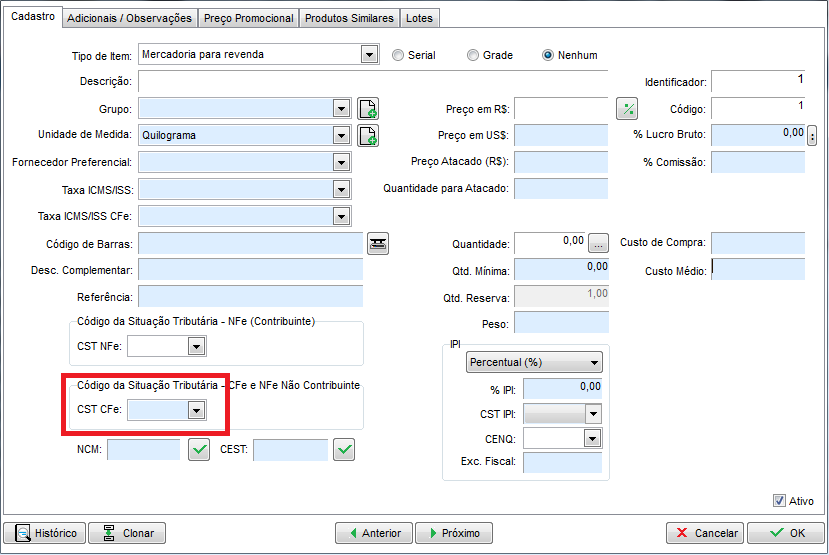Open the Produtos Similares tab
The height and width of the screenshot is (555, 829).
(349, 18)
